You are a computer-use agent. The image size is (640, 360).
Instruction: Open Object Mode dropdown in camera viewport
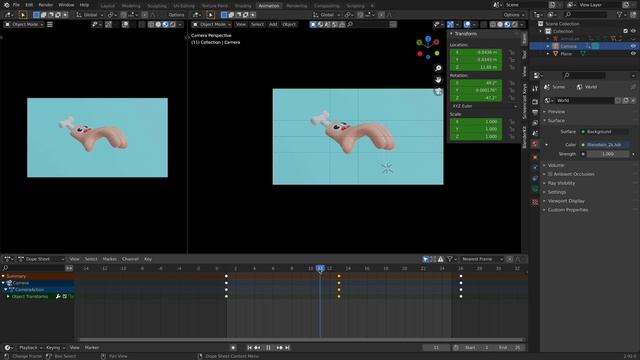212,24
